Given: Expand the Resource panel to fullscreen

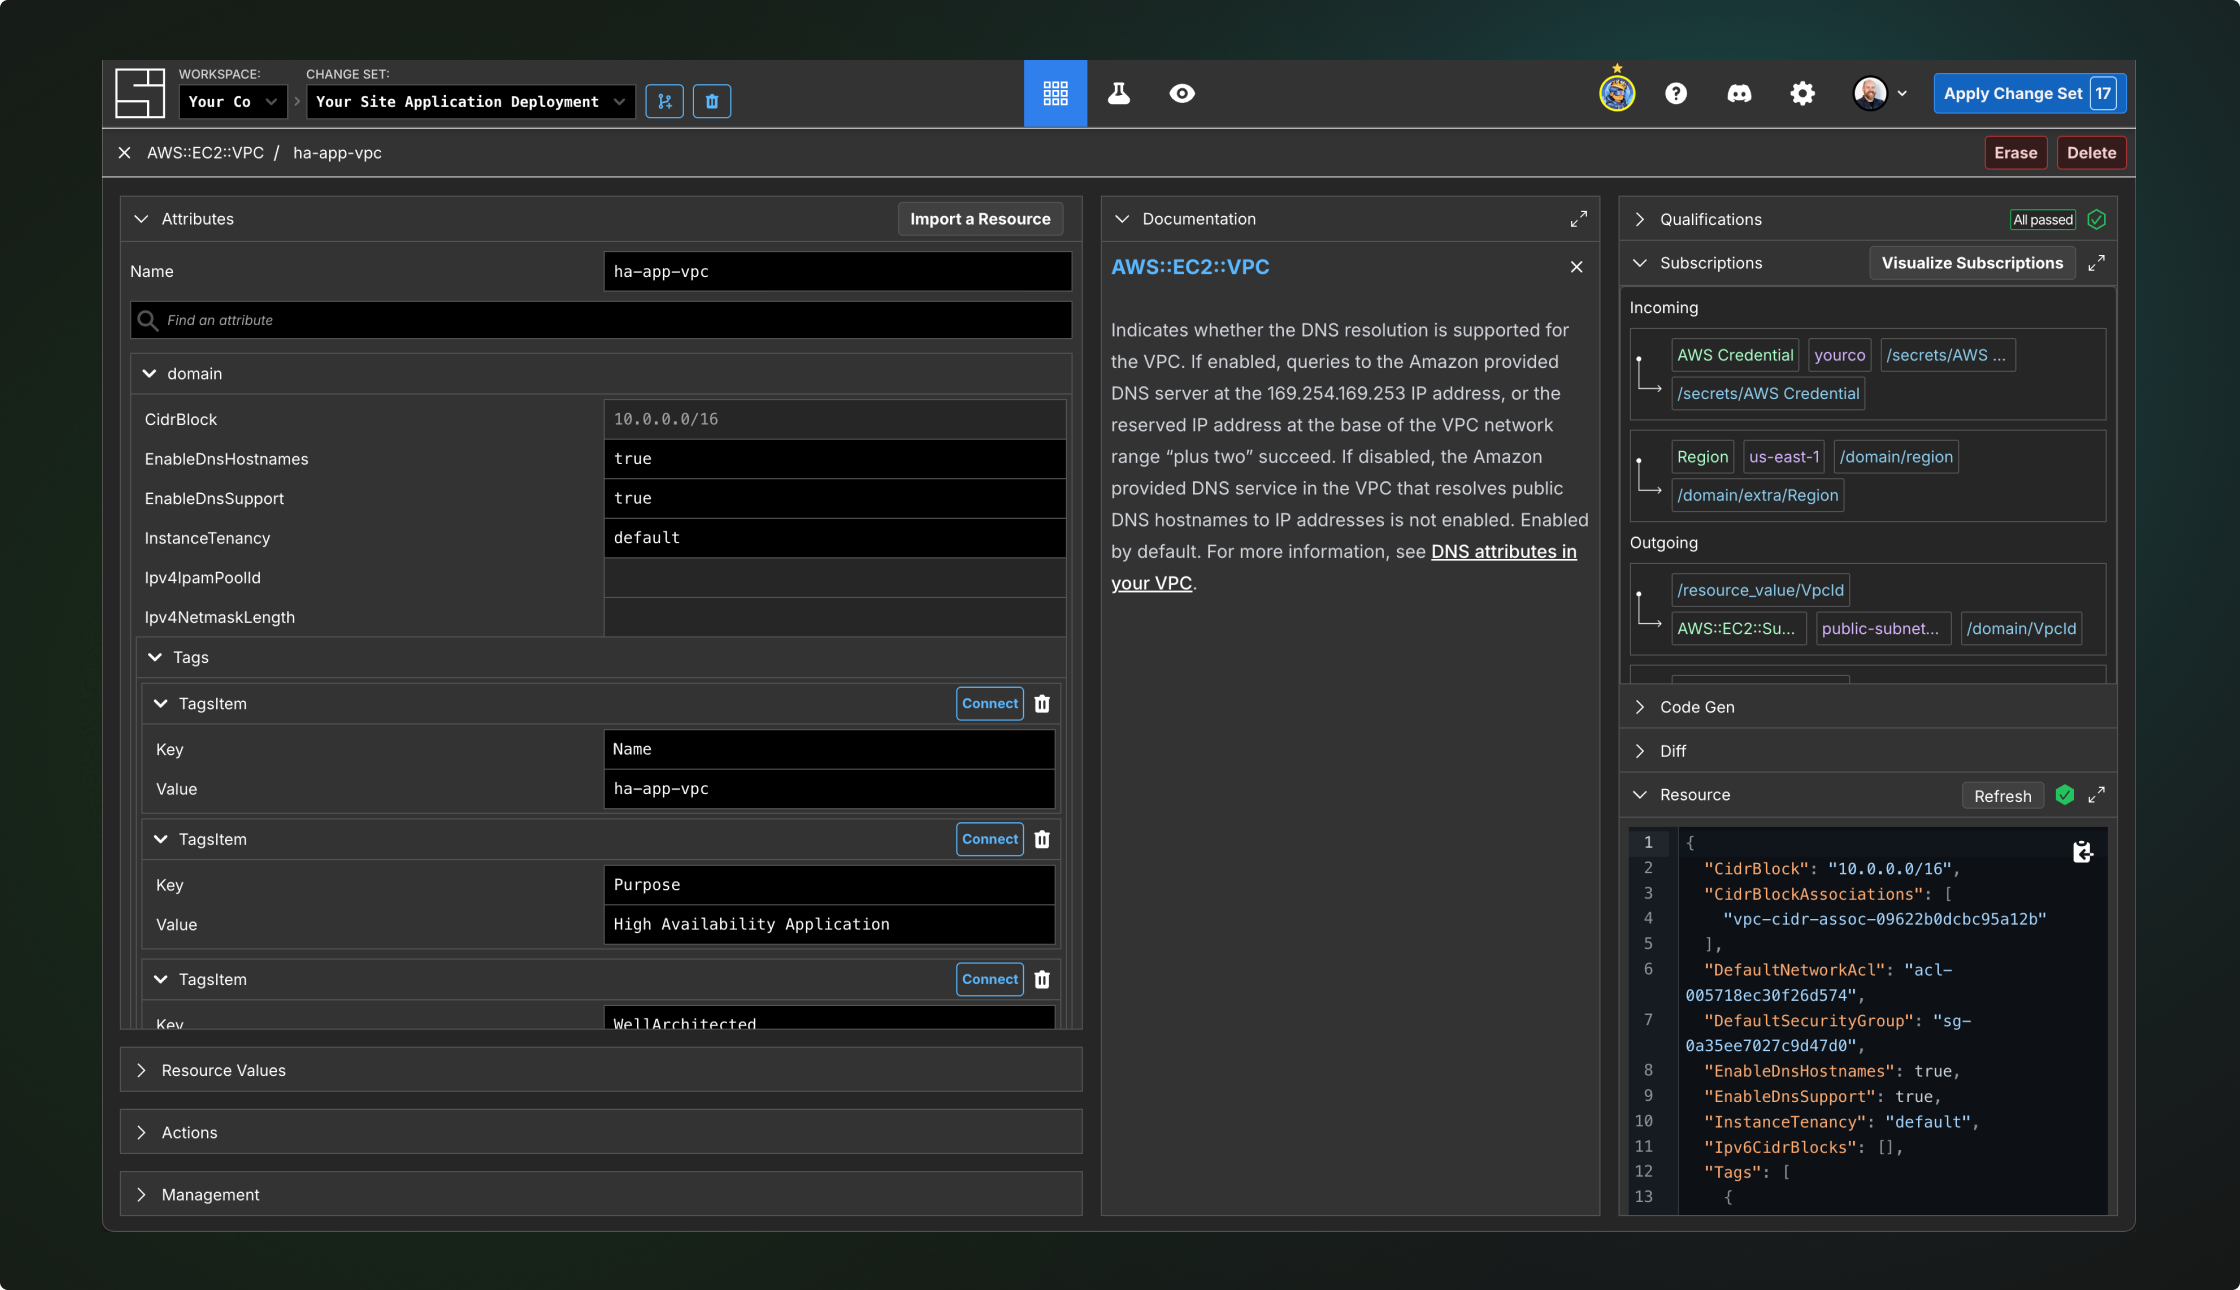Looking at the screenshot, I should point(2096,795).
